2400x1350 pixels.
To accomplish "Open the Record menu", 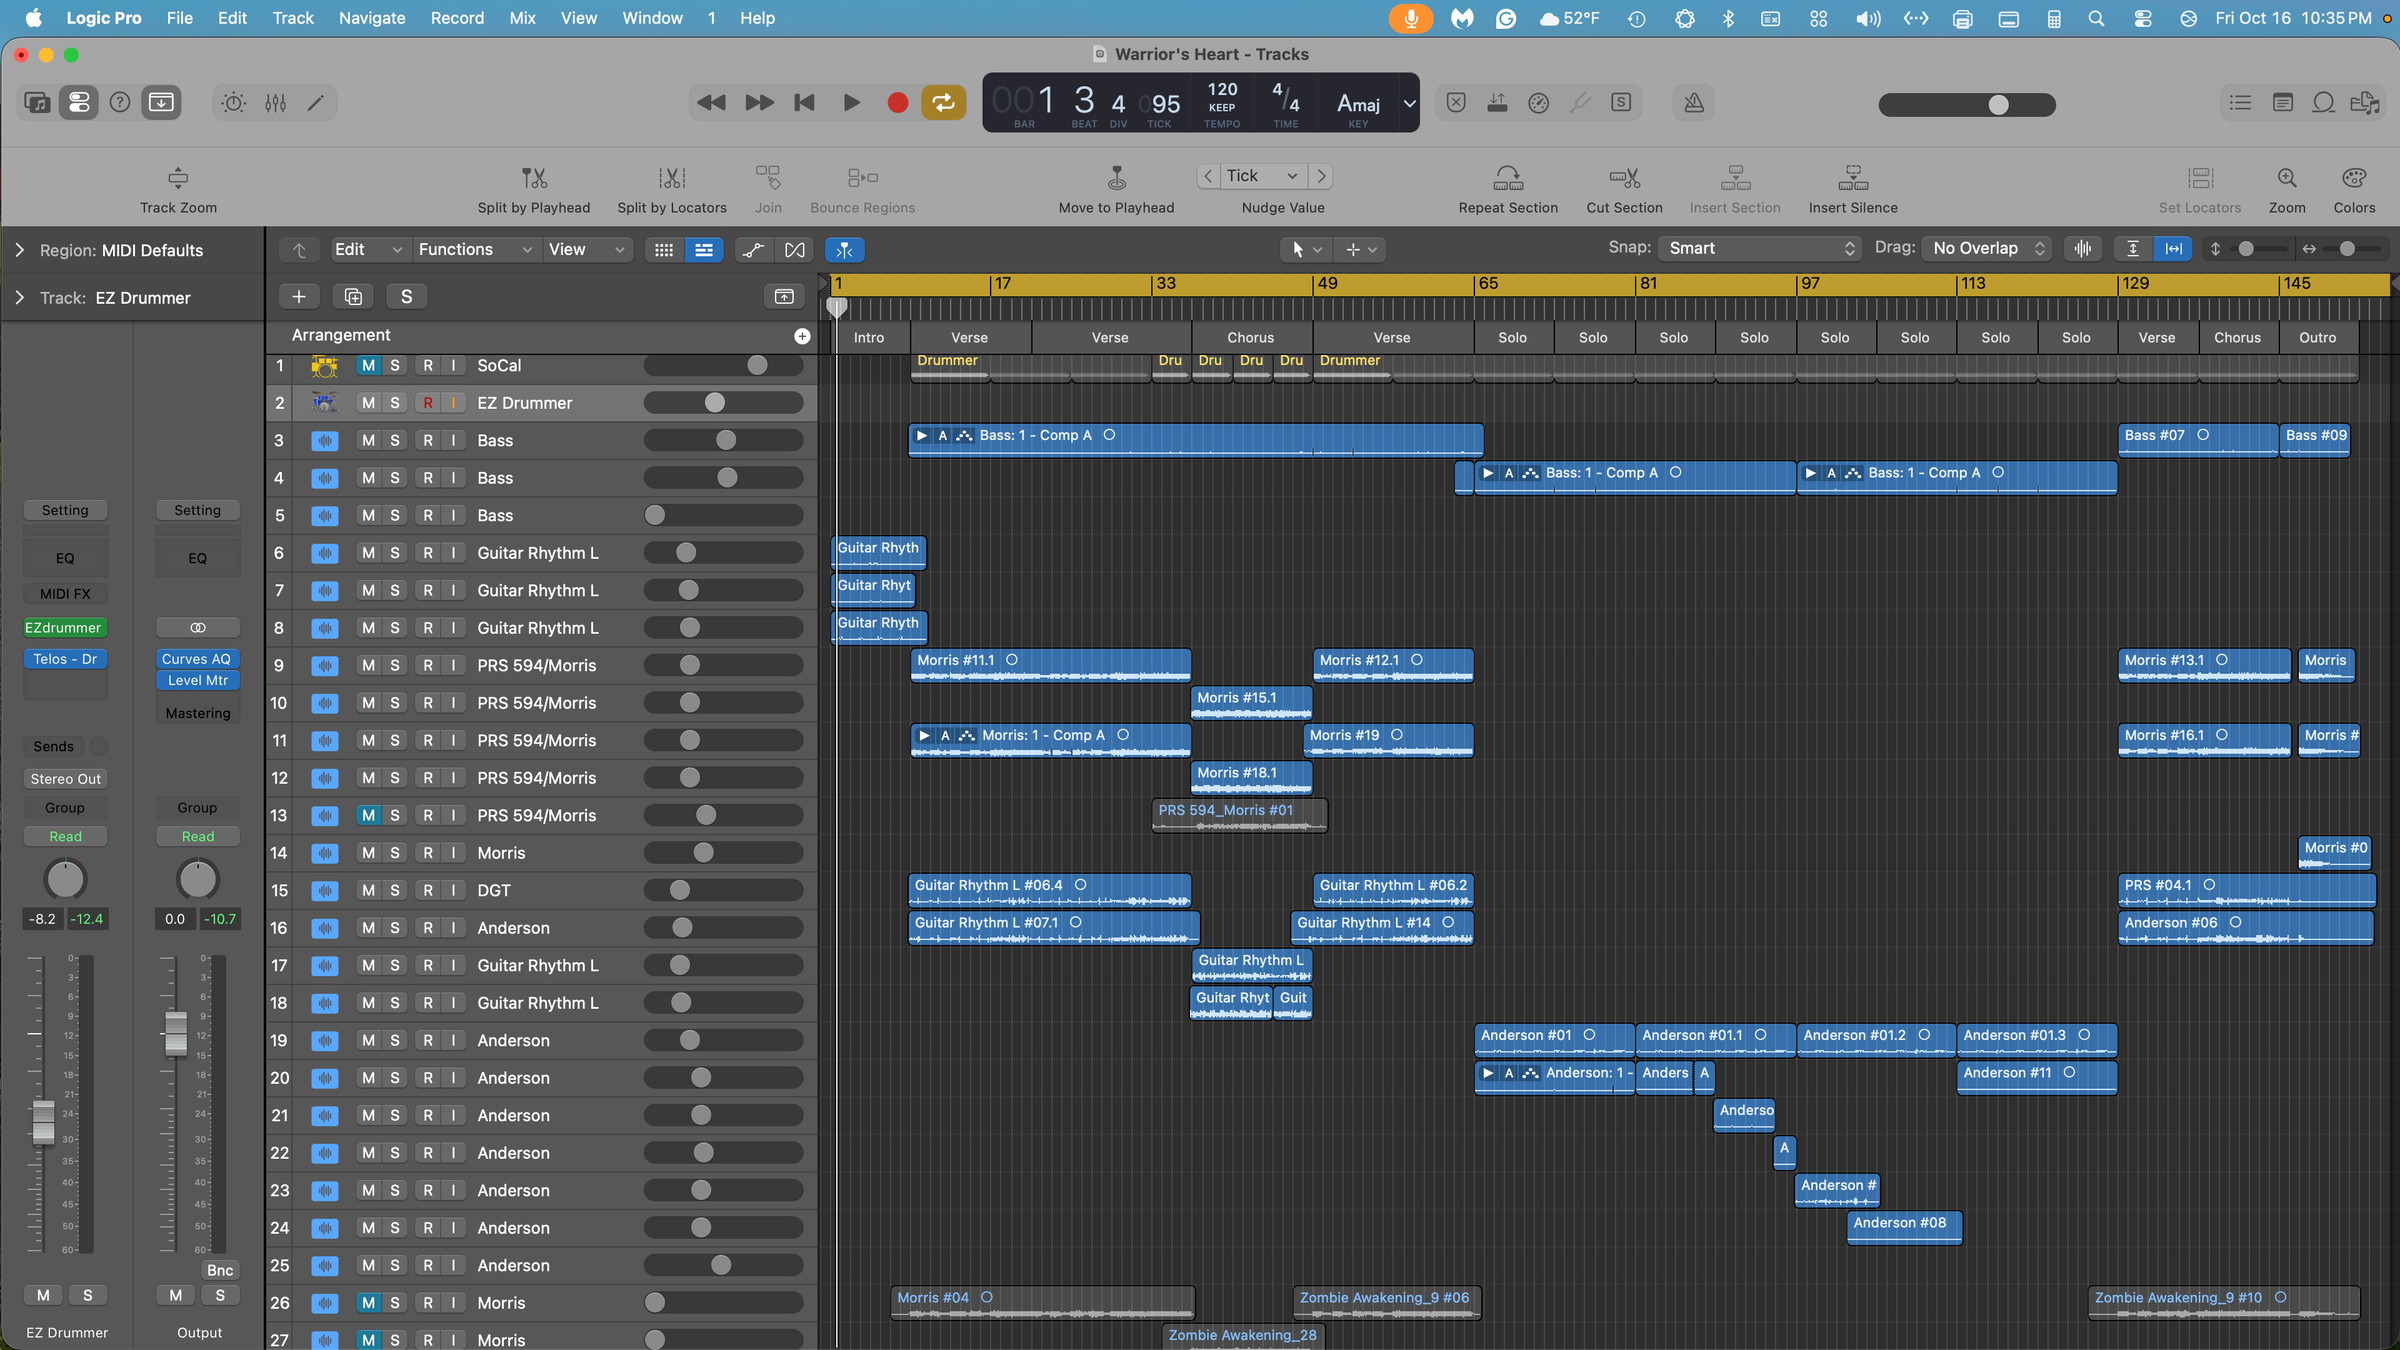I will [457, 18].
